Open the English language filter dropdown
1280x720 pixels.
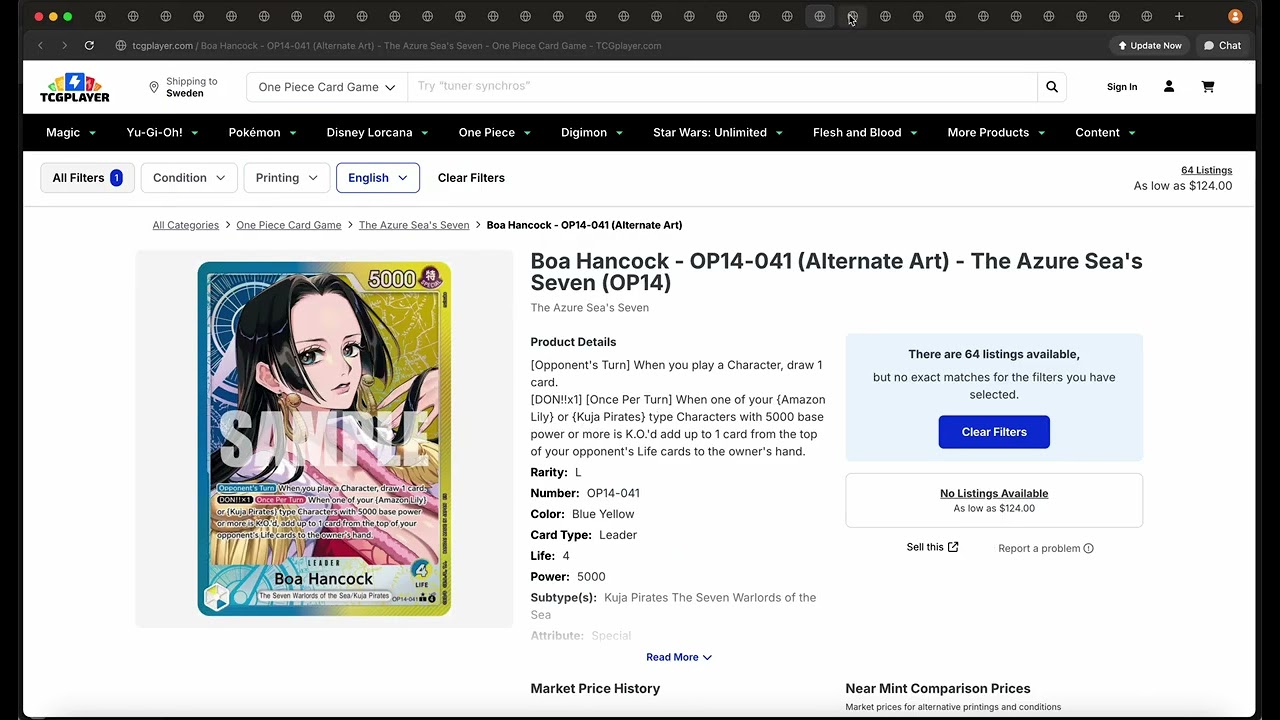pyautogui.click(x=378, y=178)
